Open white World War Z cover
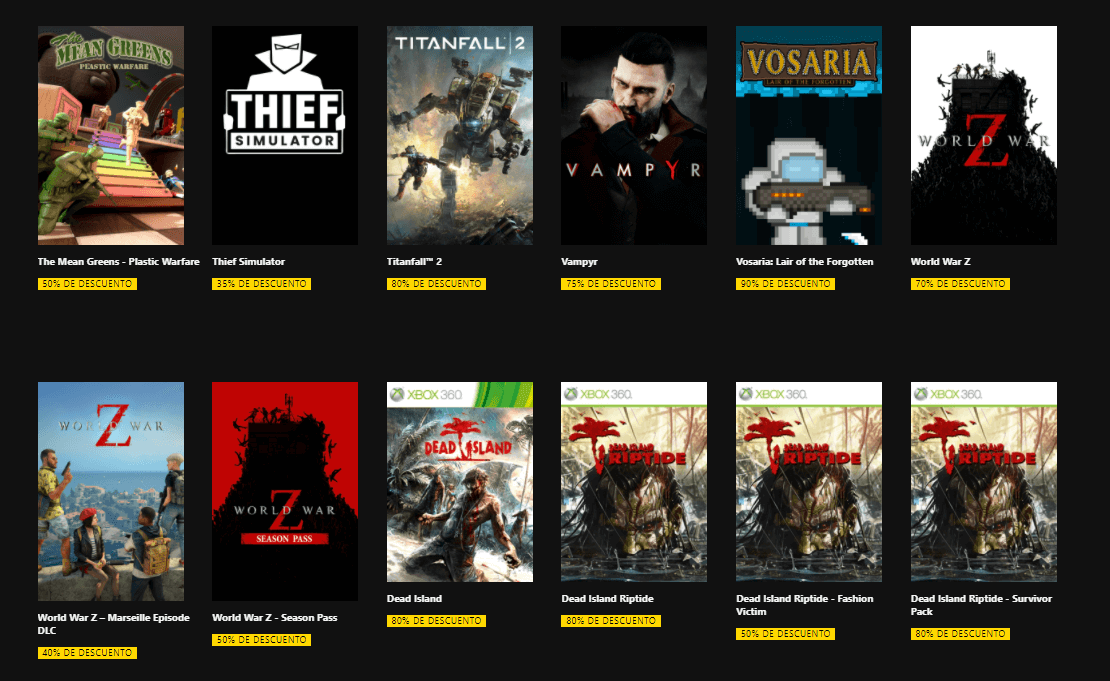 (983, 135)
